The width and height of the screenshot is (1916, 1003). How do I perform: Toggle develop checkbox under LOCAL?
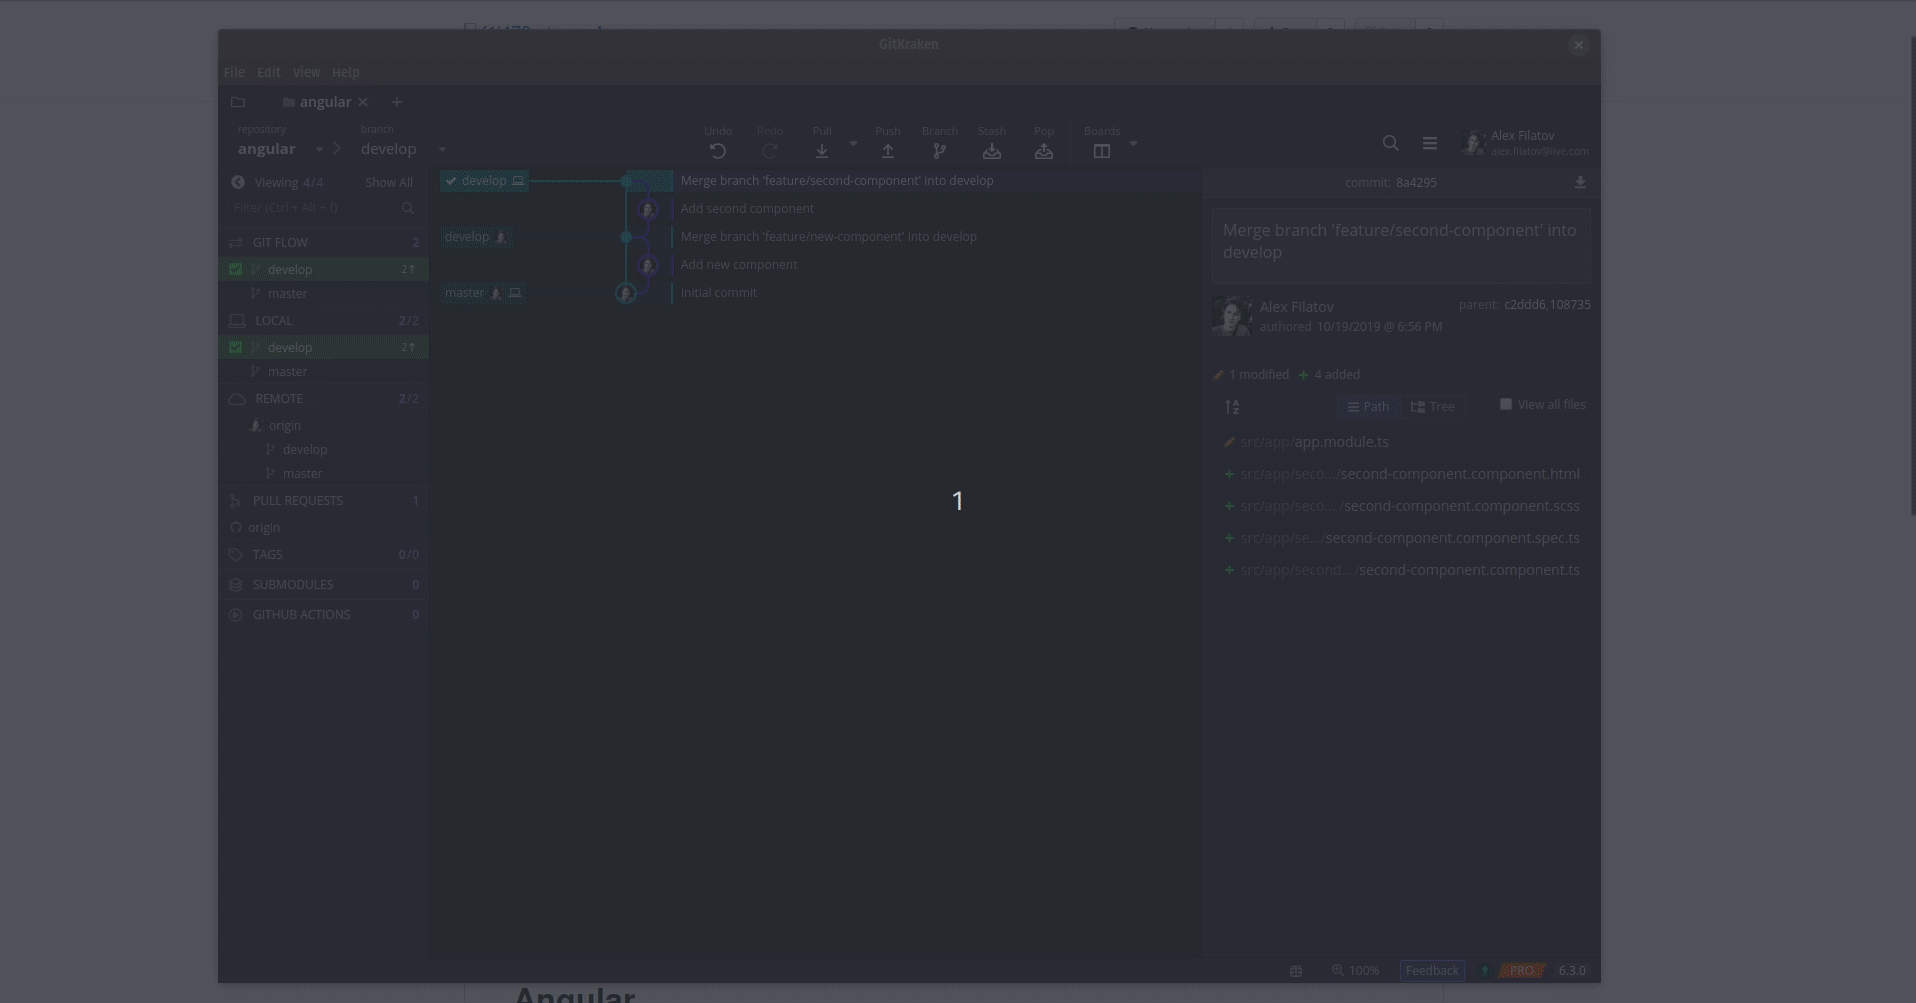[x=235, y=347]
